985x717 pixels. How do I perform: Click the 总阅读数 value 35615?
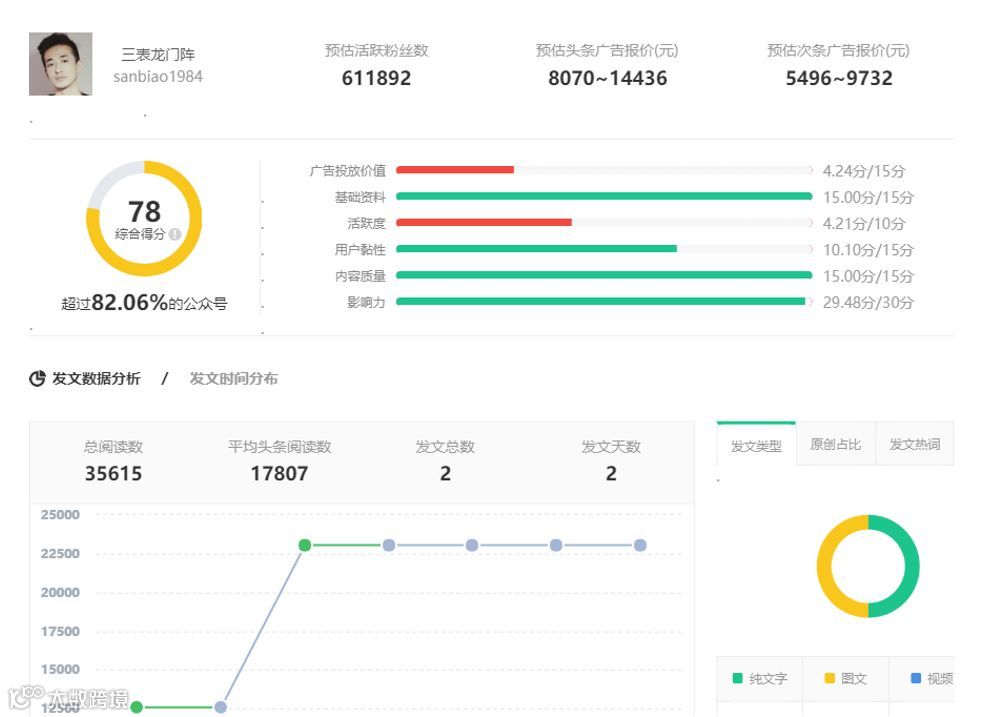click(x=114, y=473)
